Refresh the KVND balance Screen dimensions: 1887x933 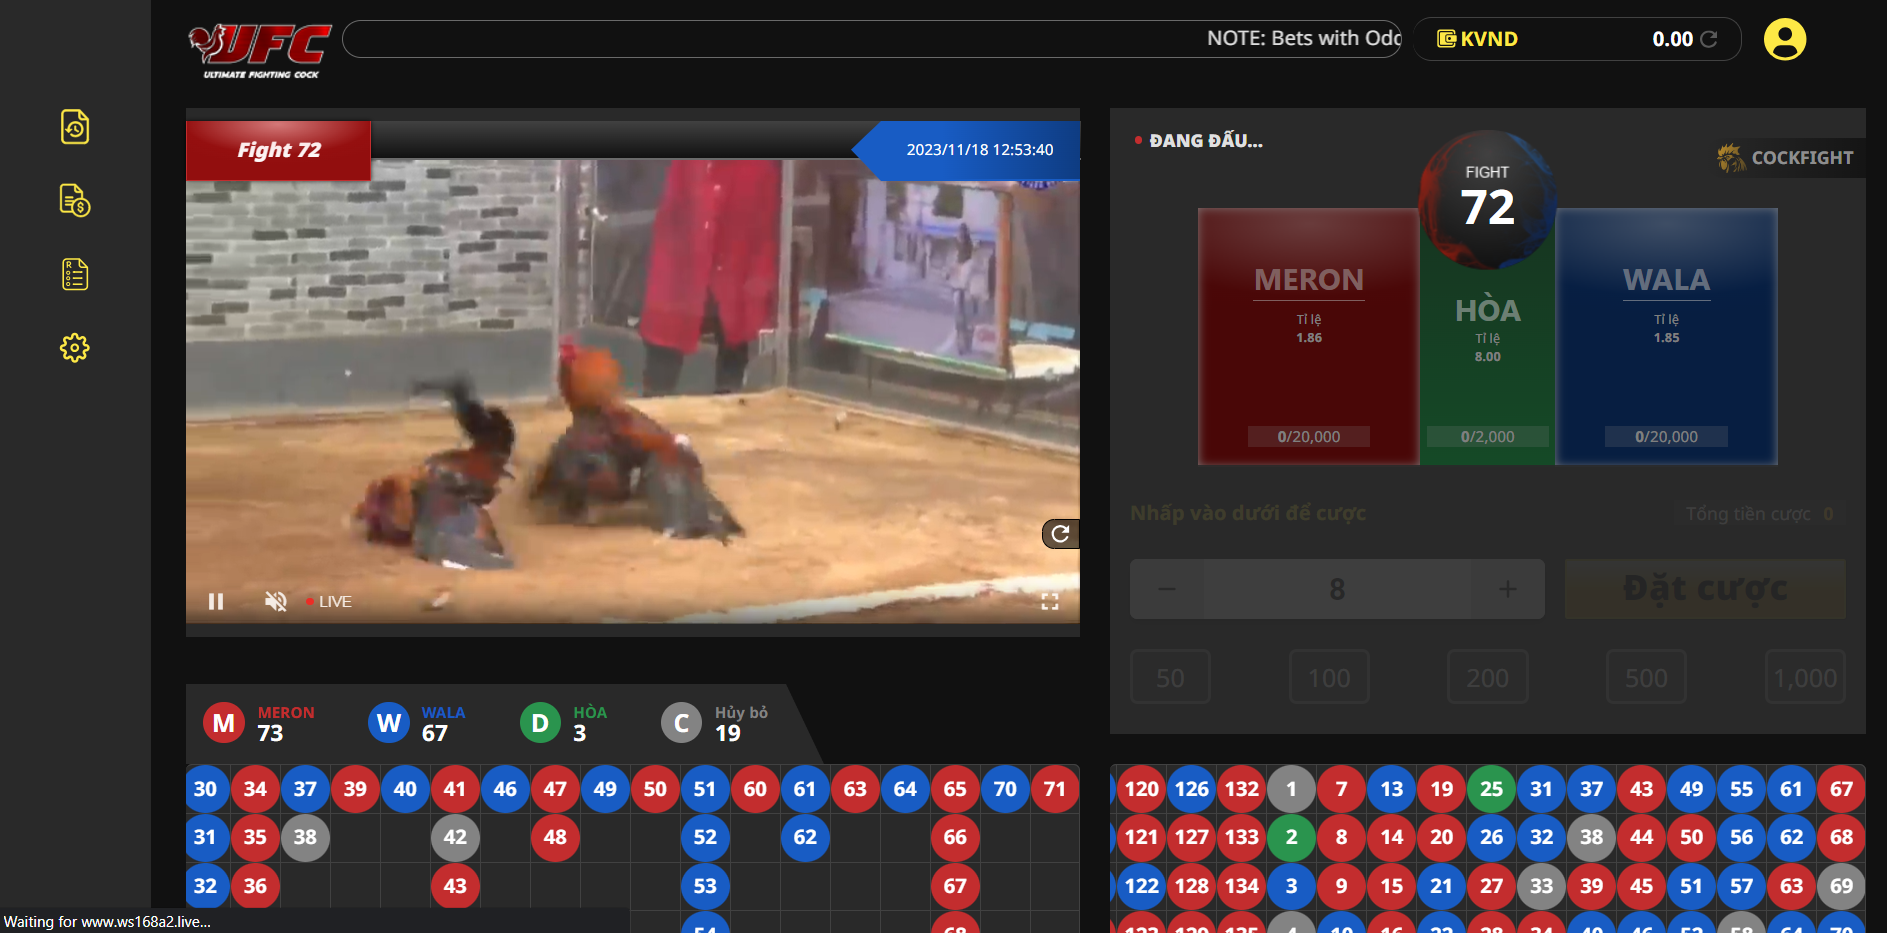pos(1709,39)
